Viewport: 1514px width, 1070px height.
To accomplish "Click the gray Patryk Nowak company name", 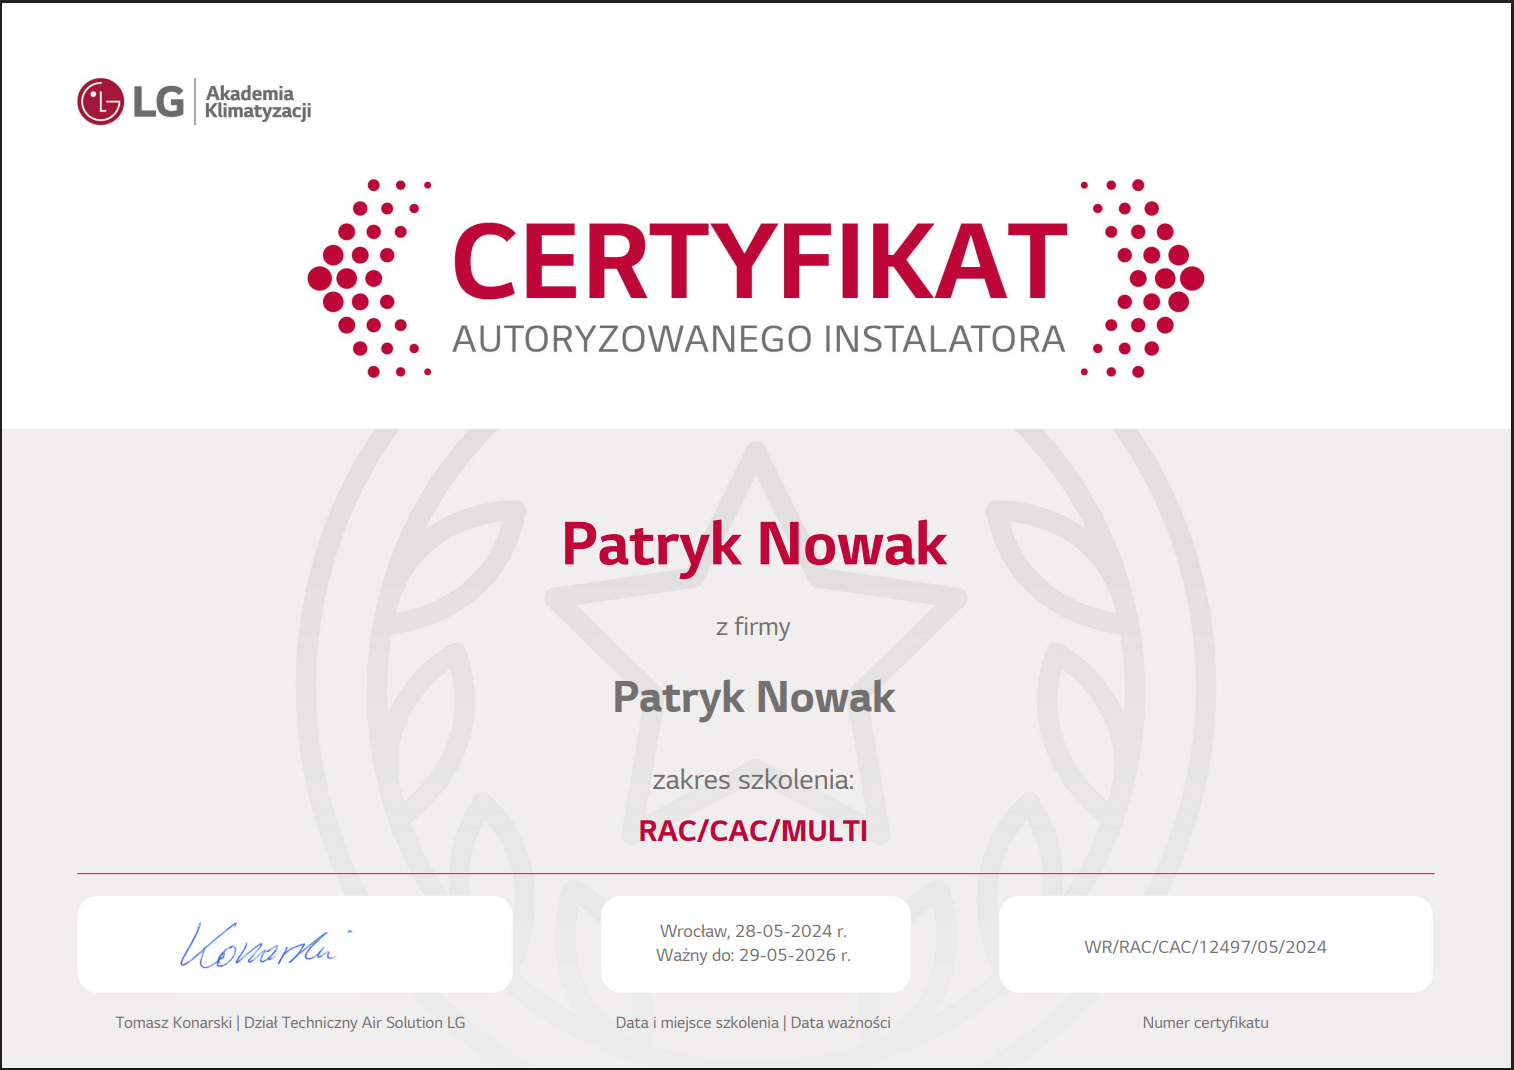I will coord(754,697).
